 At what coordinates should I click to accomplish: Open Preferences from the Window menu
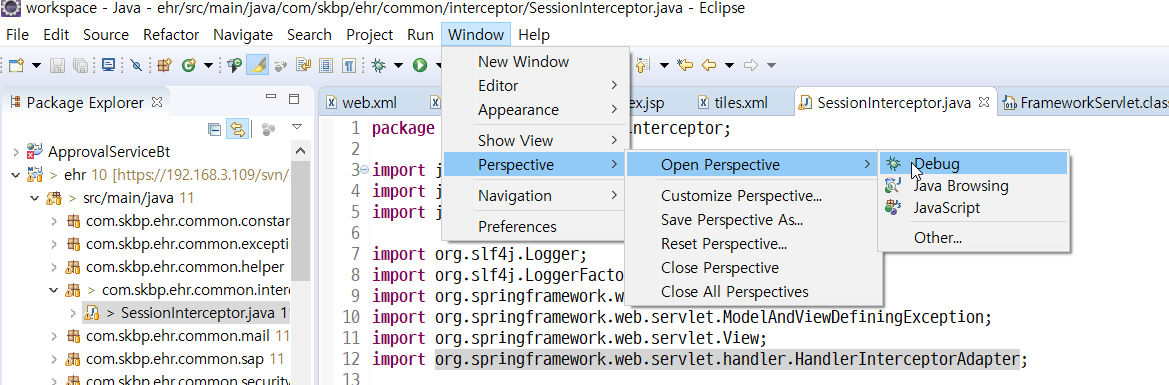point(535,226)
